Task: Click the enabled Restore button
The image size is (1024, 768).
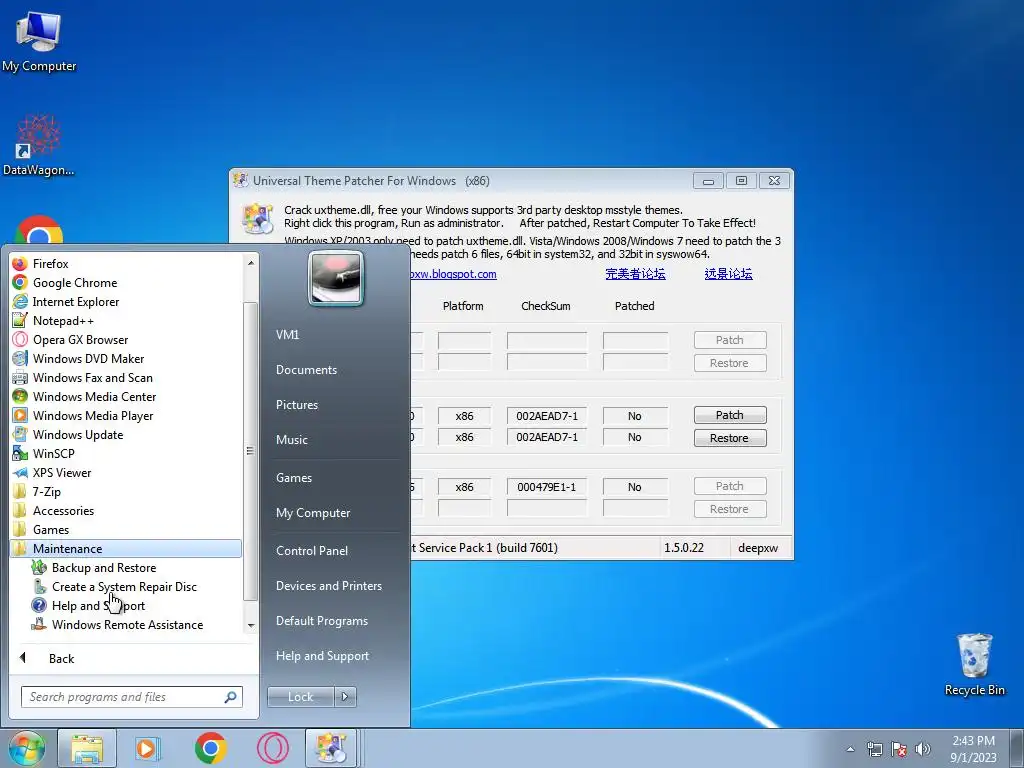Action: tap(729, 438)
